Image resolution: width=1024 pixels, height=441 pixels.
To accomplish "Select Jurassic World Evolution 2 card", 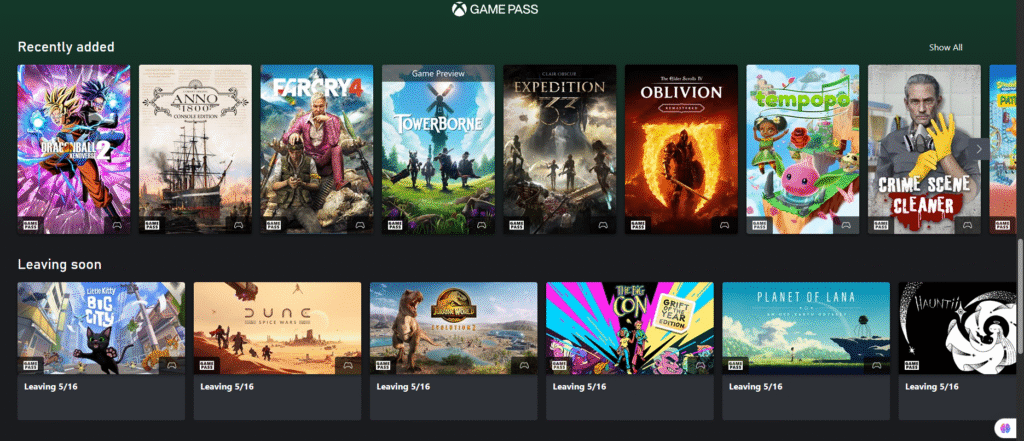I will click(x=454, y=351).
